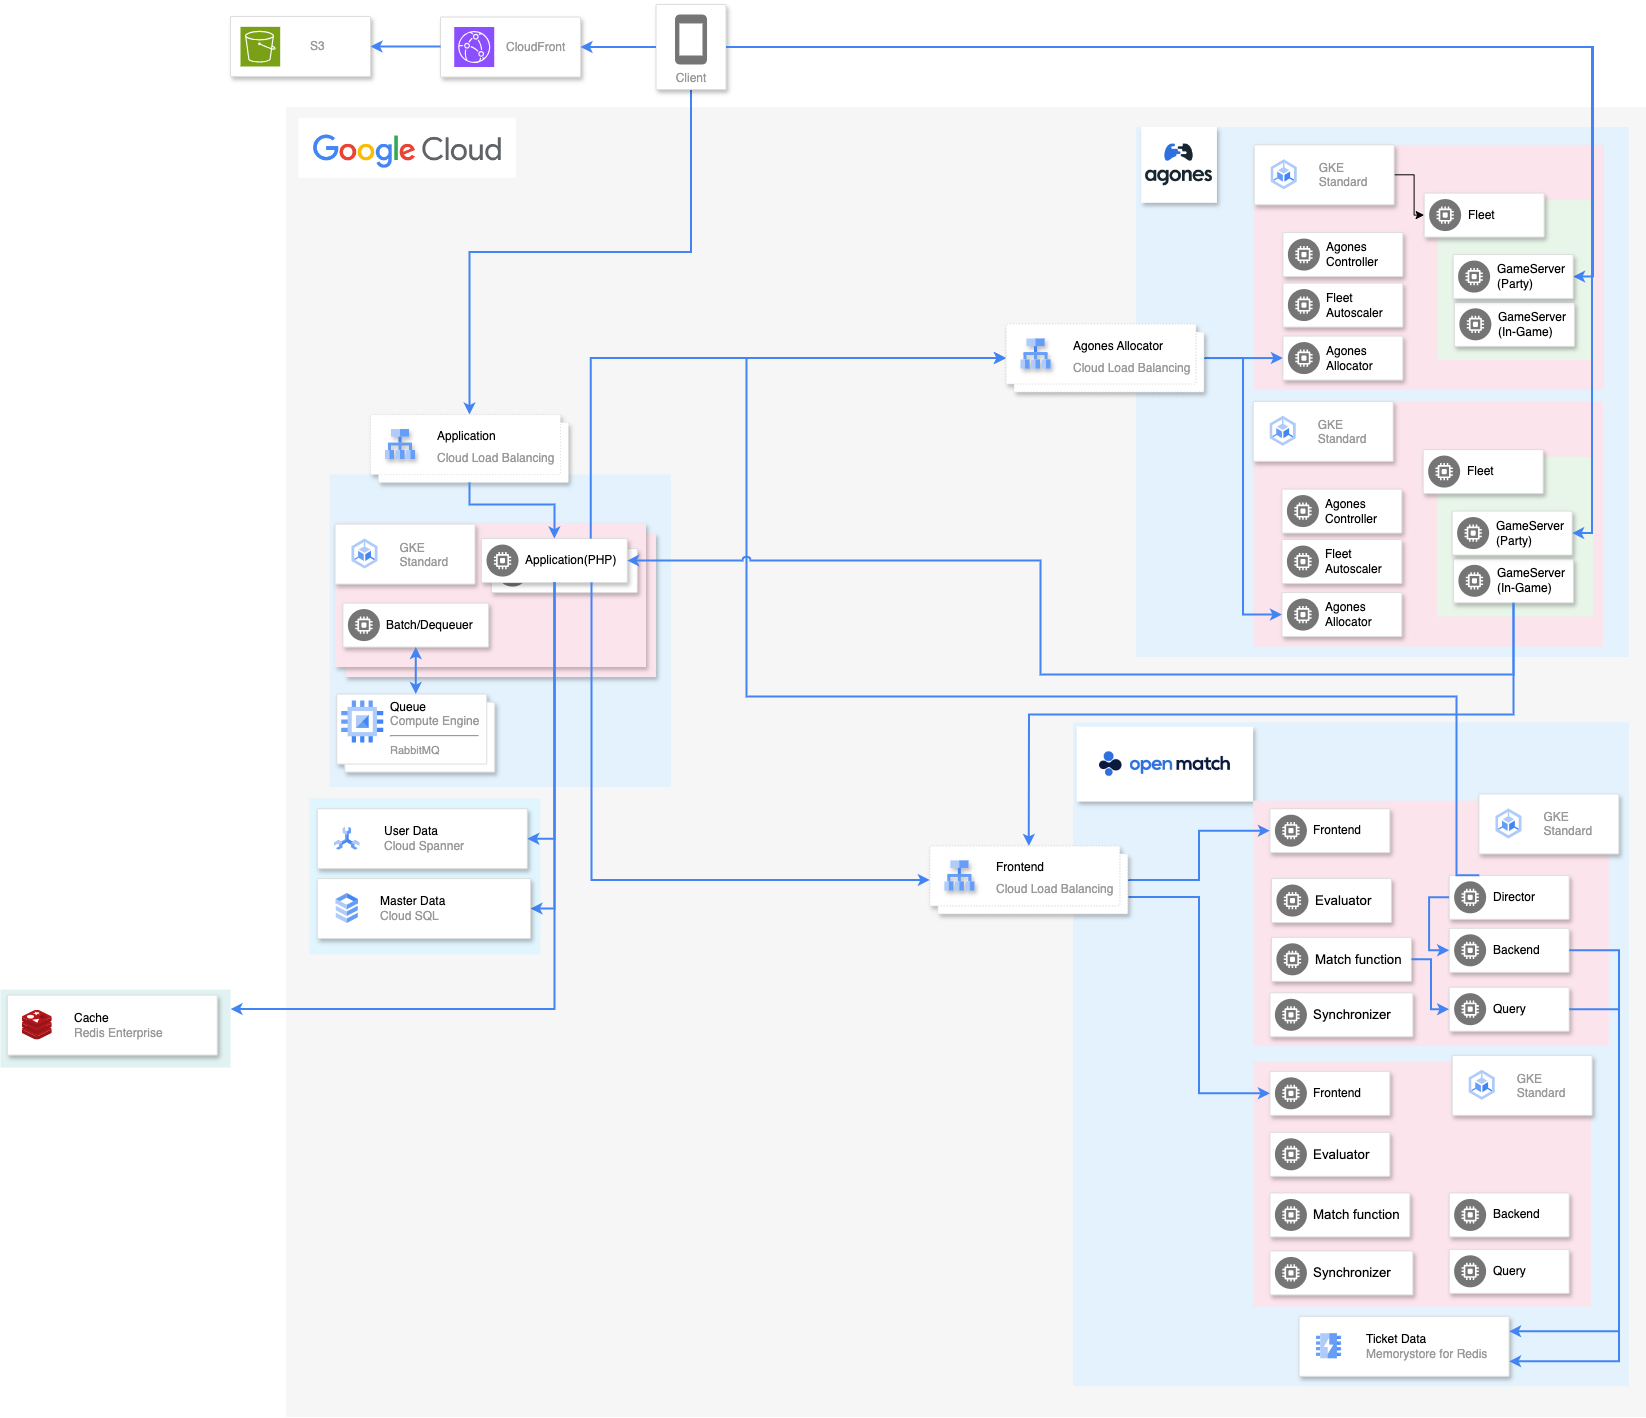1646x1418 pixels.
Task: Click the Application load balancer icon
Action: (x=401, y=446)
